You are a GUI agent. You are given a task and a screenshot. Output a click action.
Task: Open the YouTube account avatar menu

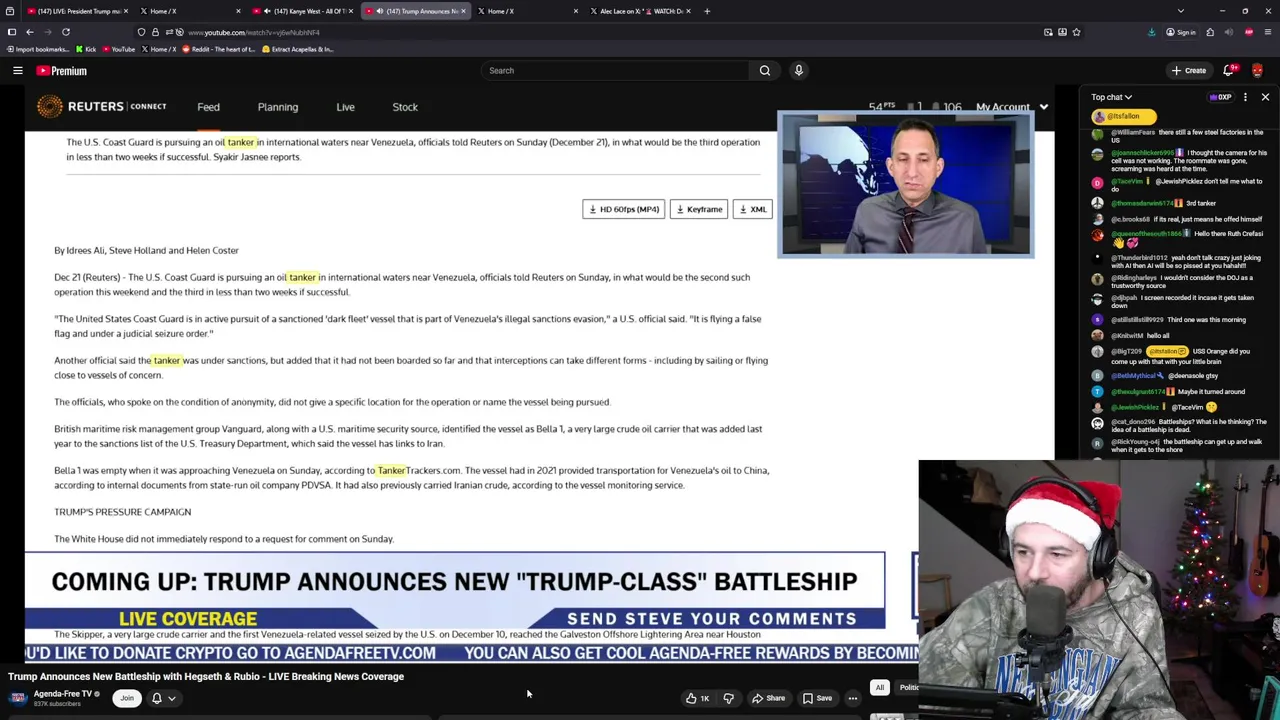[1257, 70]
